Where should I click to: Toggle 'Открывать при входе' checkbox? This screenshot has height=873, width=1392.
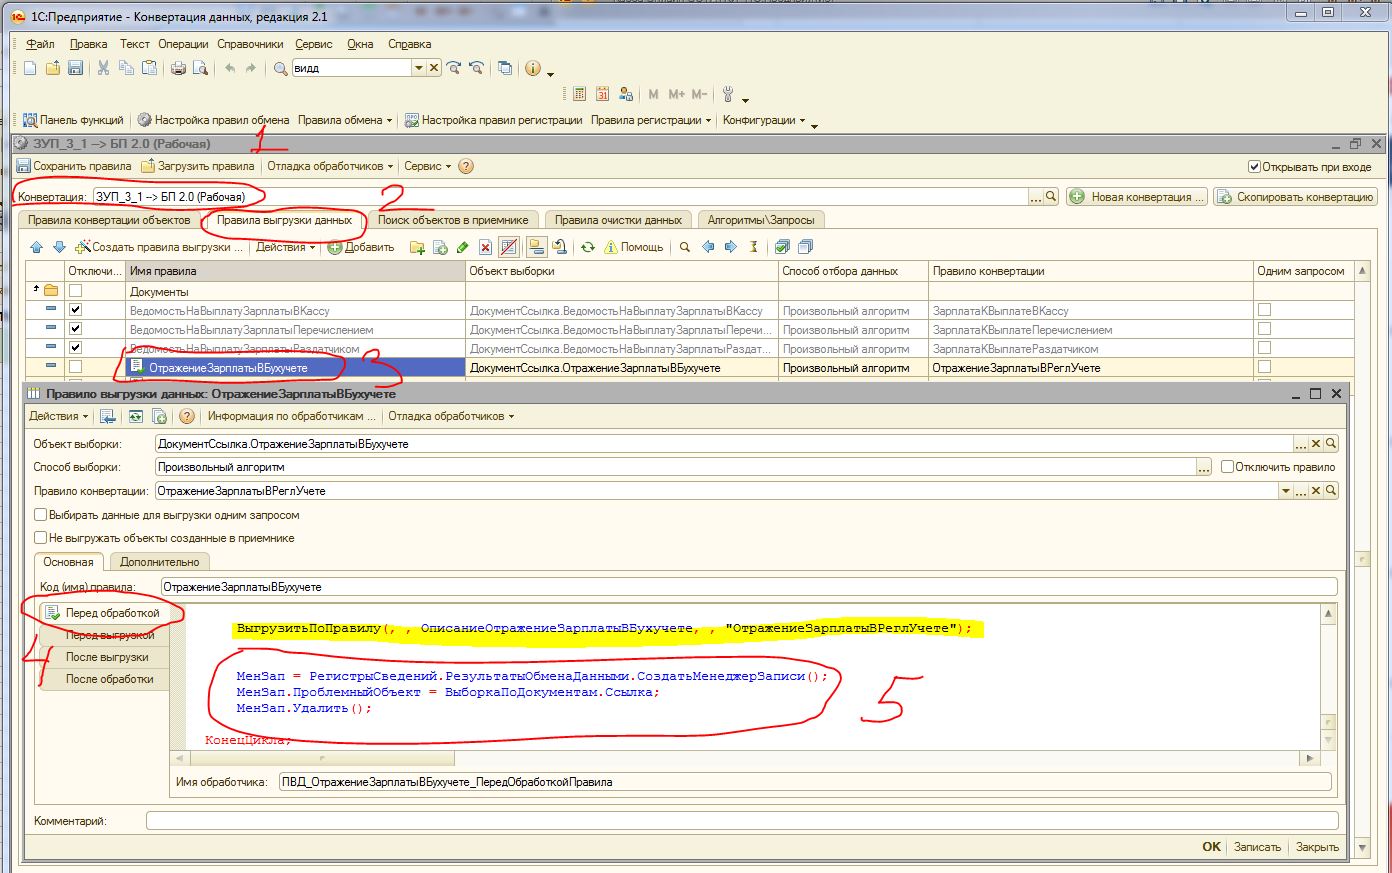[1254, 167]
